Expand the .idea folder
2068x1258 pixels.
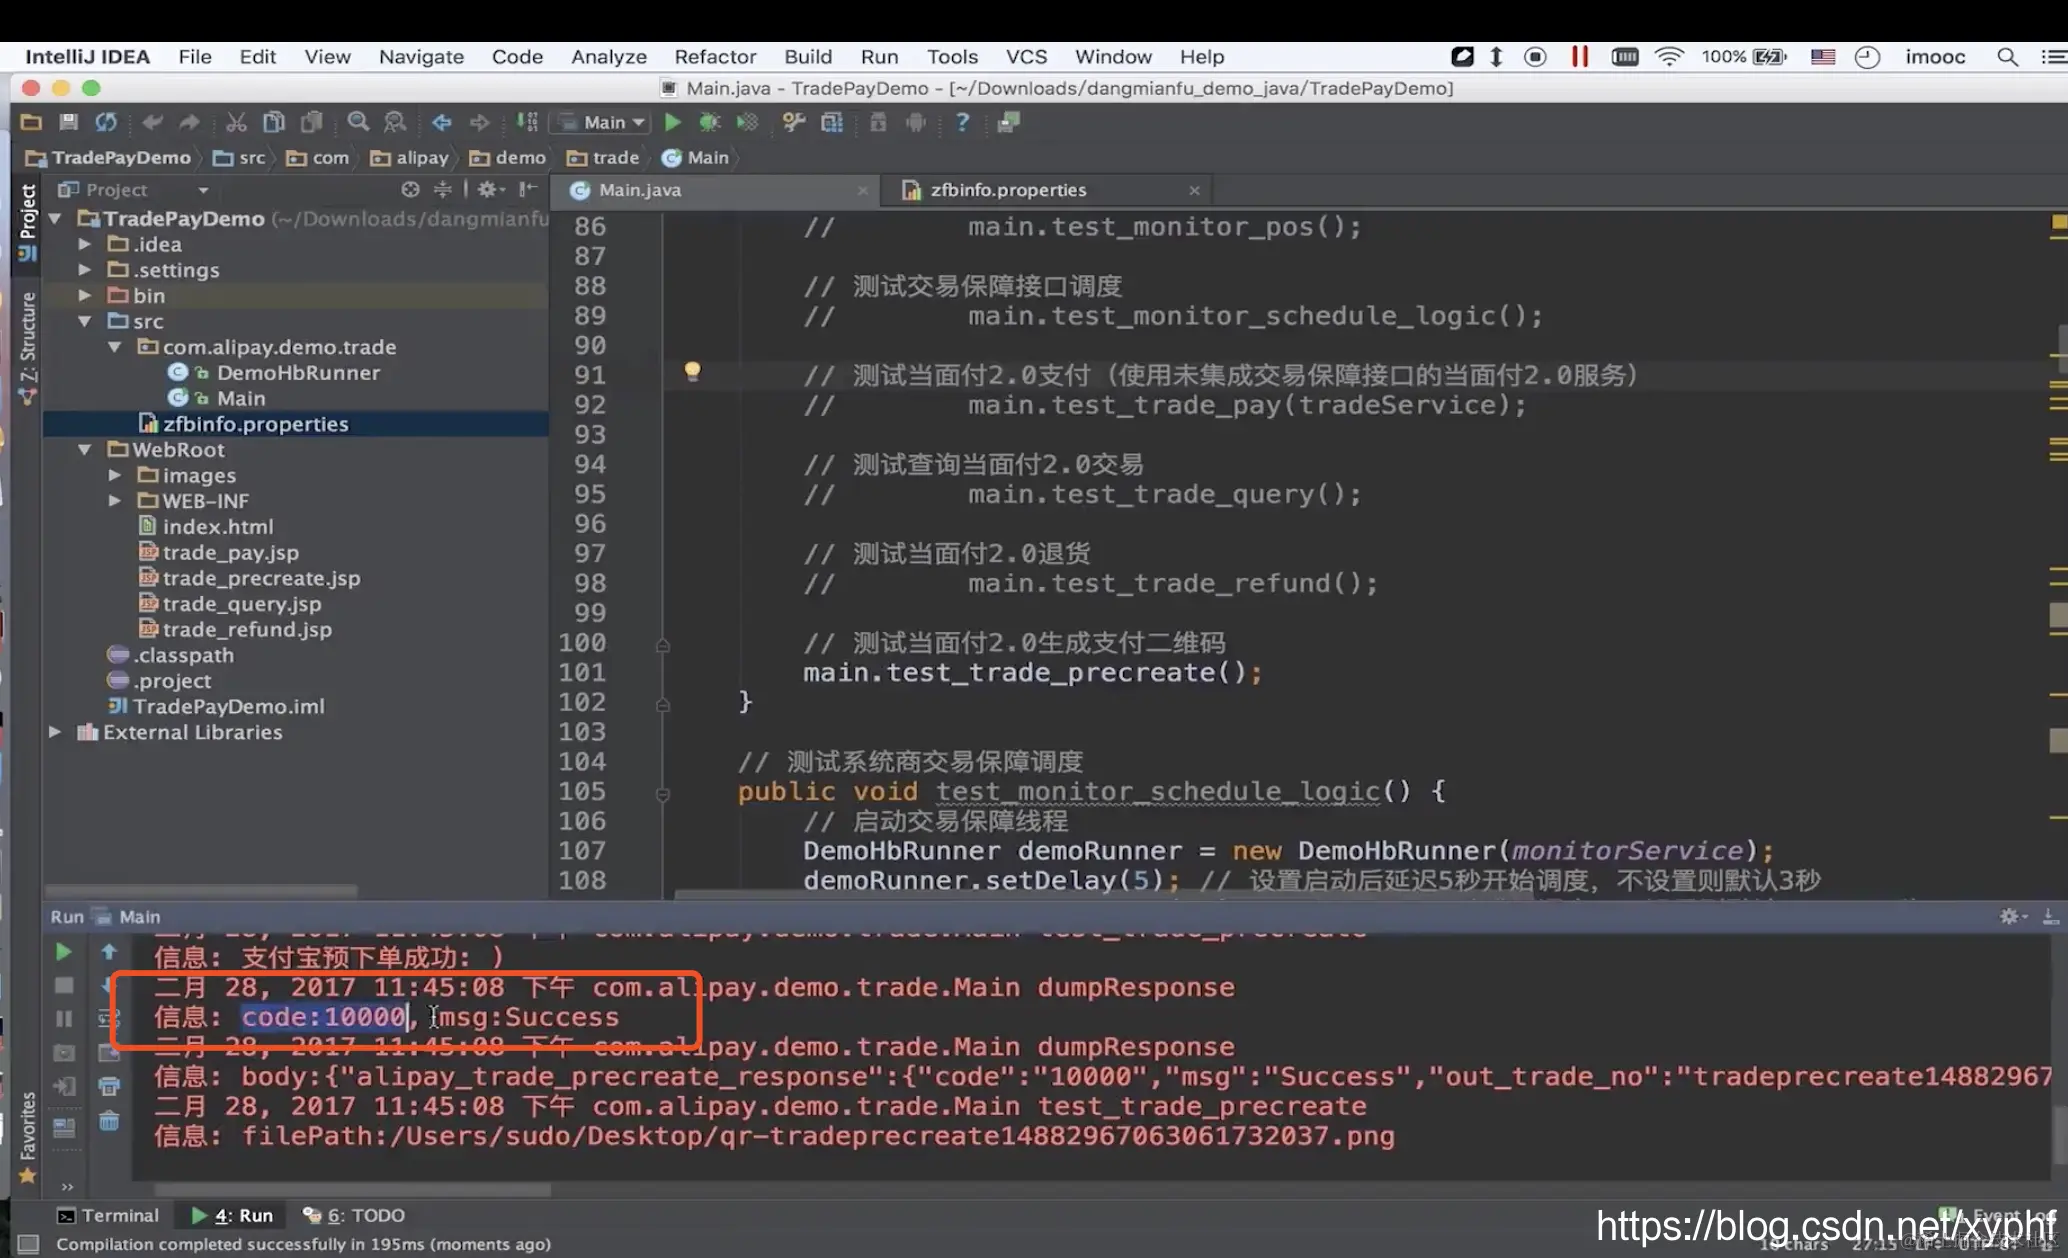(85, 244)
